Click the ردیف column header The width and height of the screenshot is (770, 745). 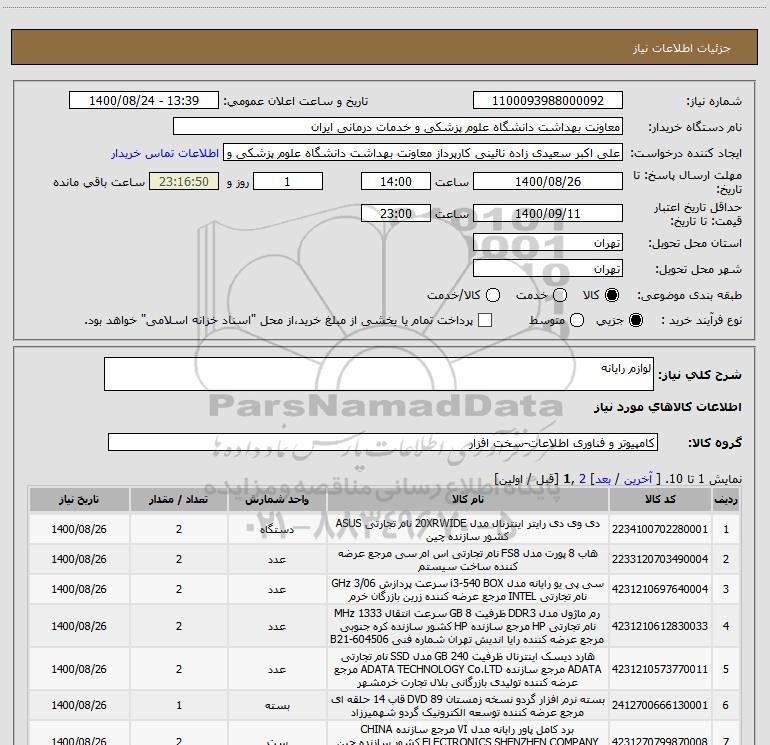(x=726, y=499)
